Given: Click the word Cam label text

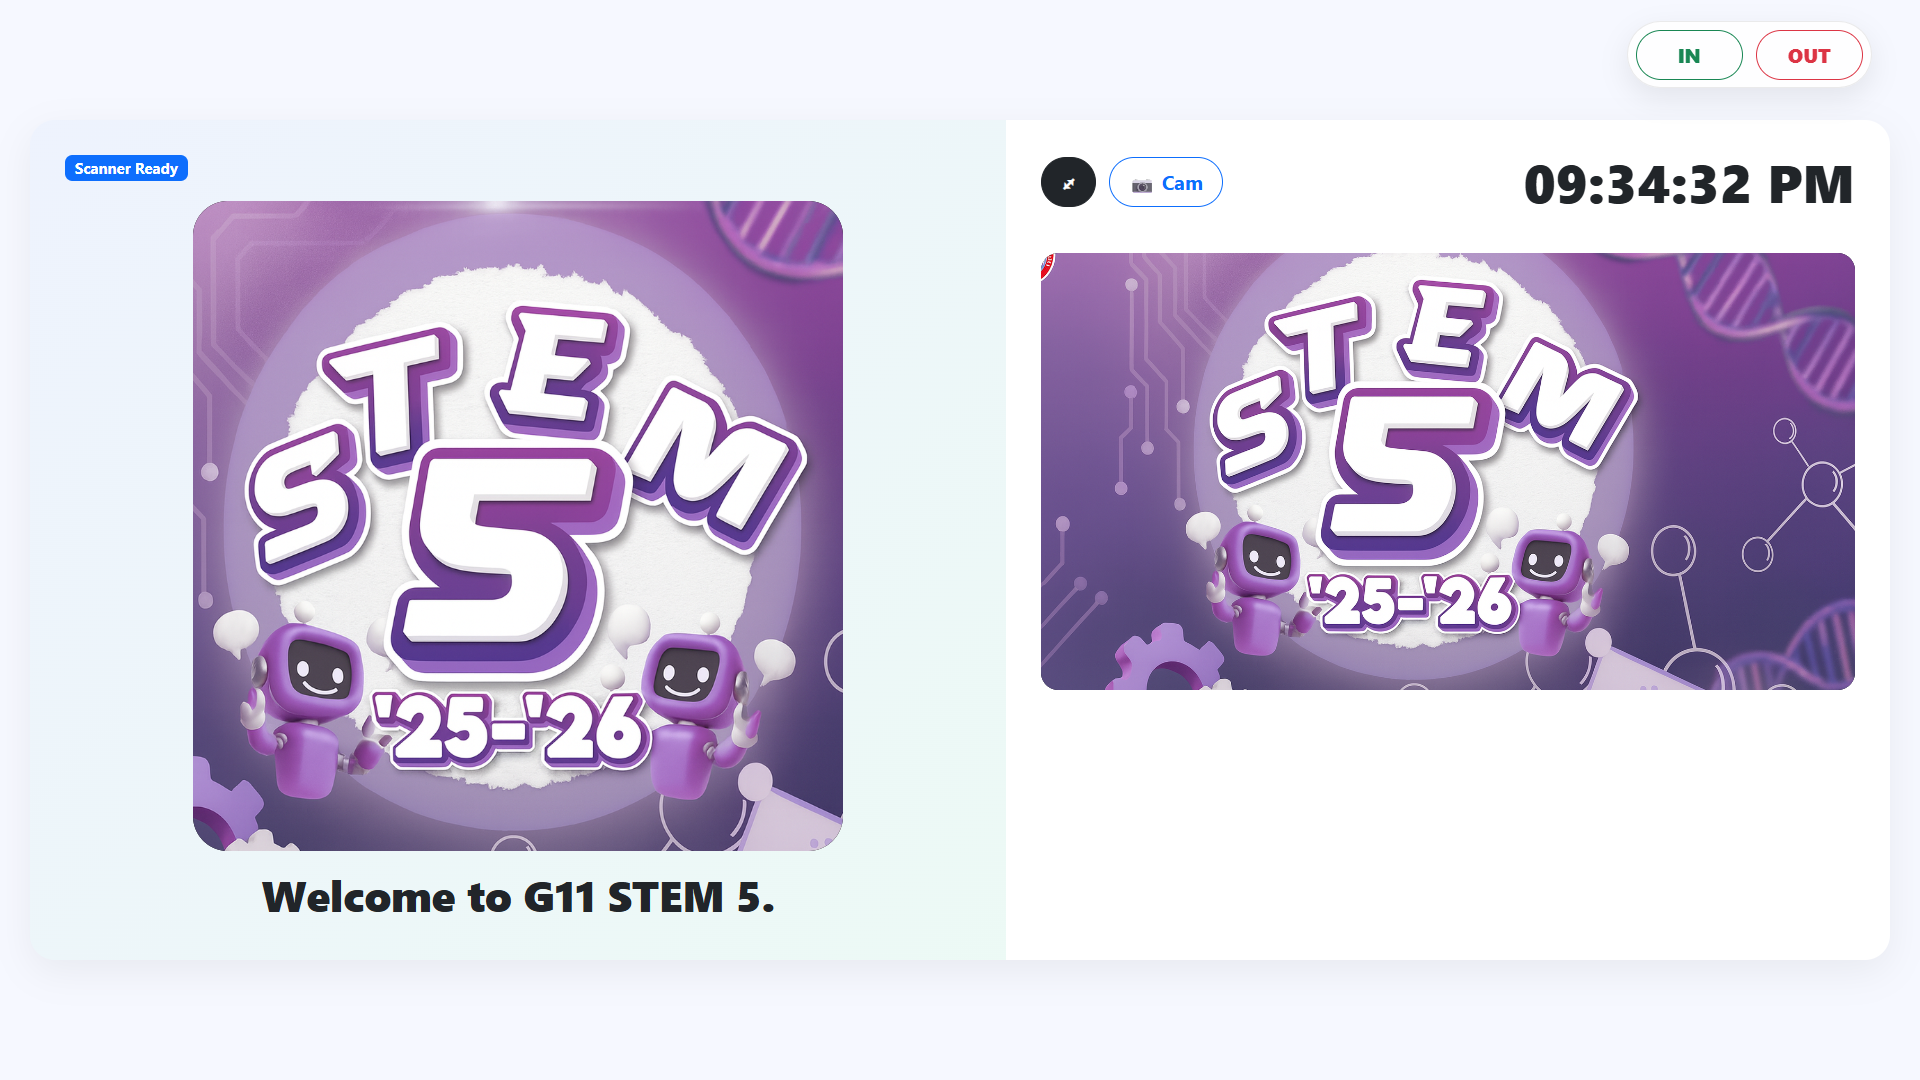Looking at the screenshot, I should [x=1182, y=183].
